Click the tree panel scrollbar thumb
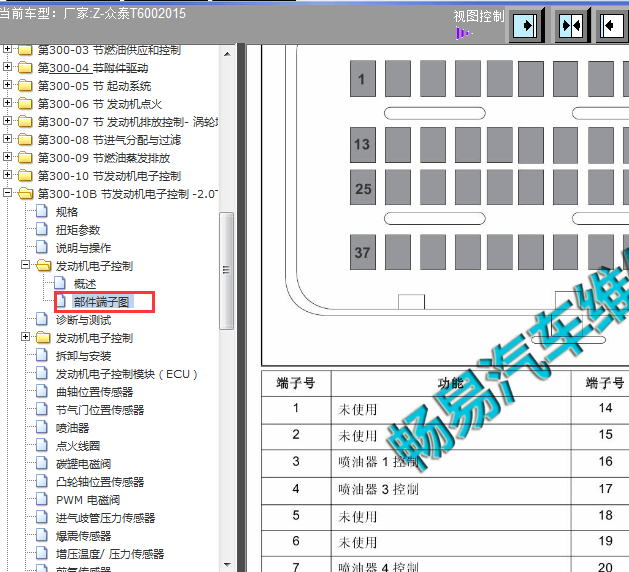Screen dimensions: 629x572 click(x=227, y=270)
